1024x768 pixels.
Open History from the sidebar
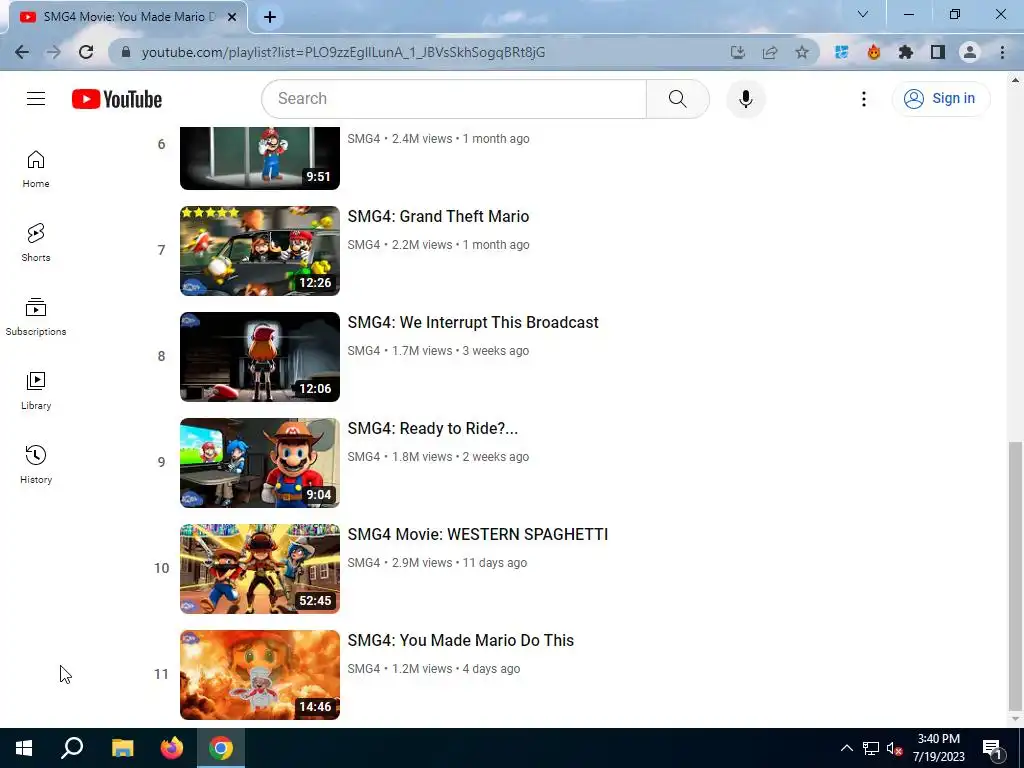[x=36, y=465]
